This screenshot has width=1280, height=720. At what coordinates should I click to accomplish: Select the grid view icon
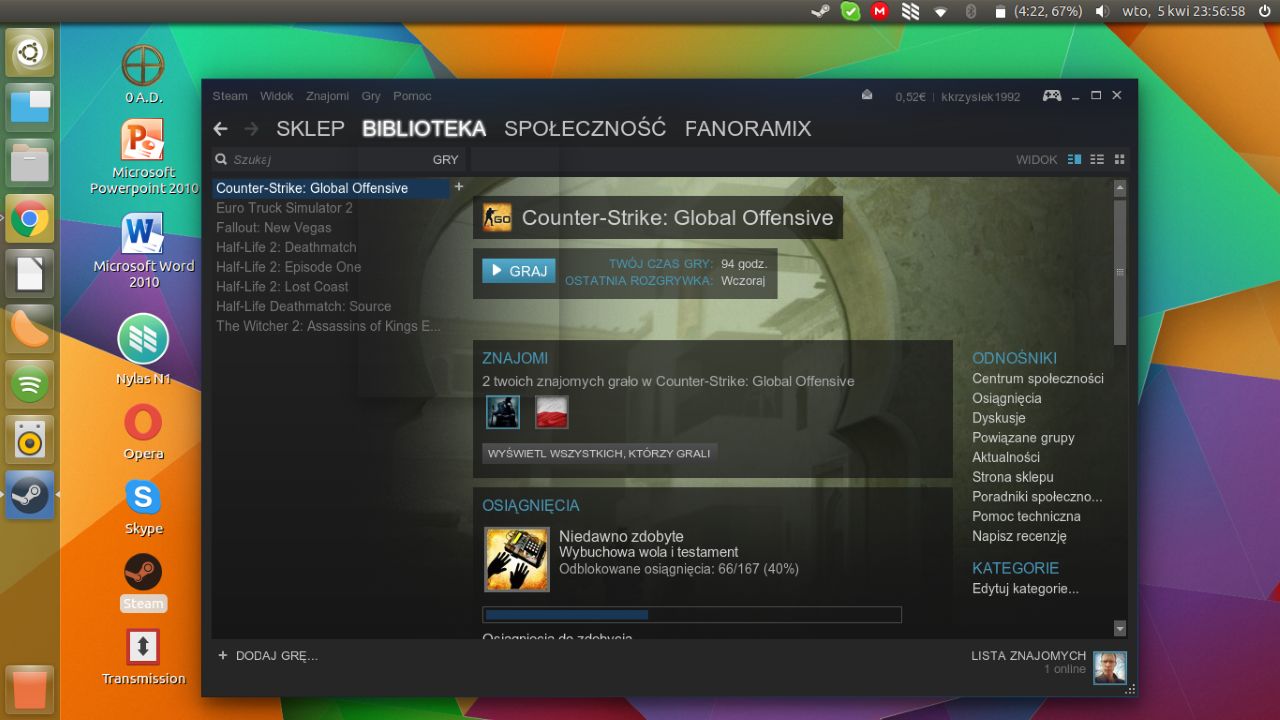[1120, 159]
